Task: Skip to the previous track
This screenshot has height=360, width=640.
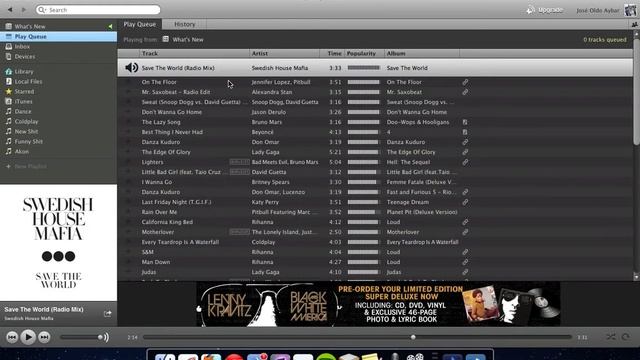Action: [x=12, y=337]
